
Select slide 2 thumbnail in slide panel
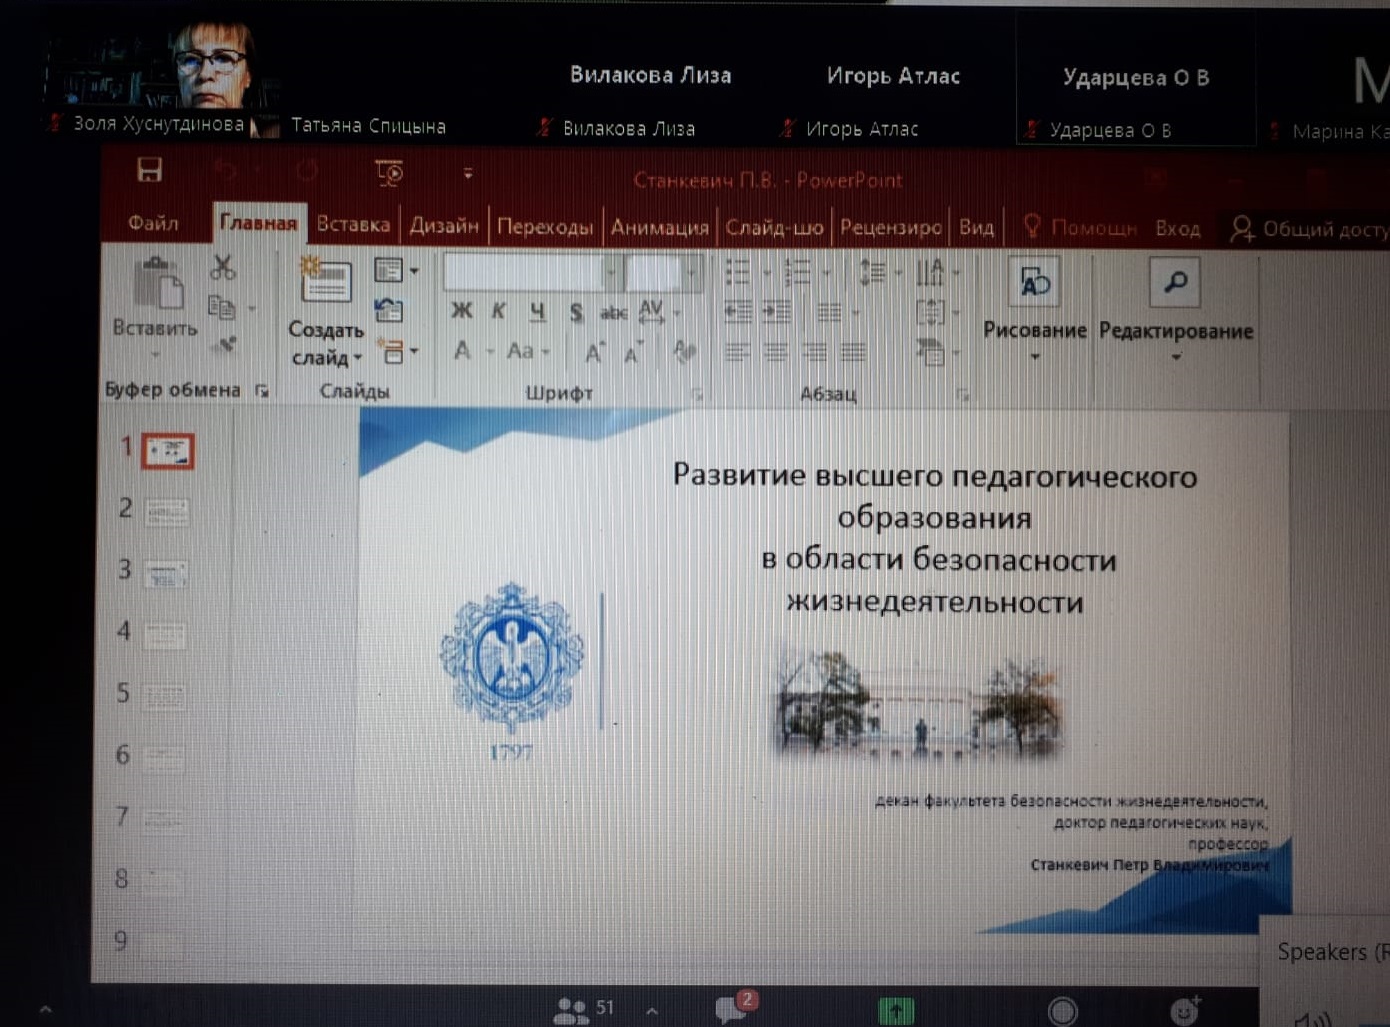point(166,512)
